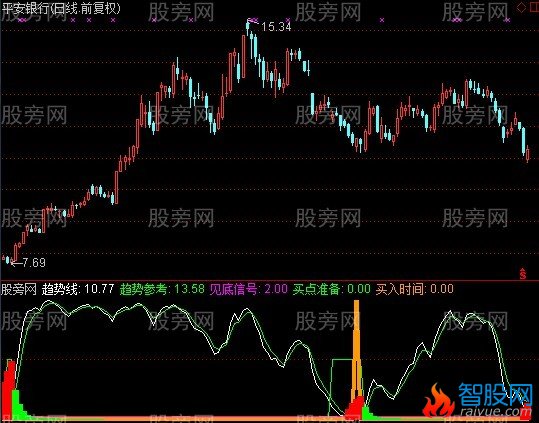The height and width of the screenshot is (423, 539).
Task: Click the 股旁网 indicator name in sub-panel header
Action: pos(19,289)
